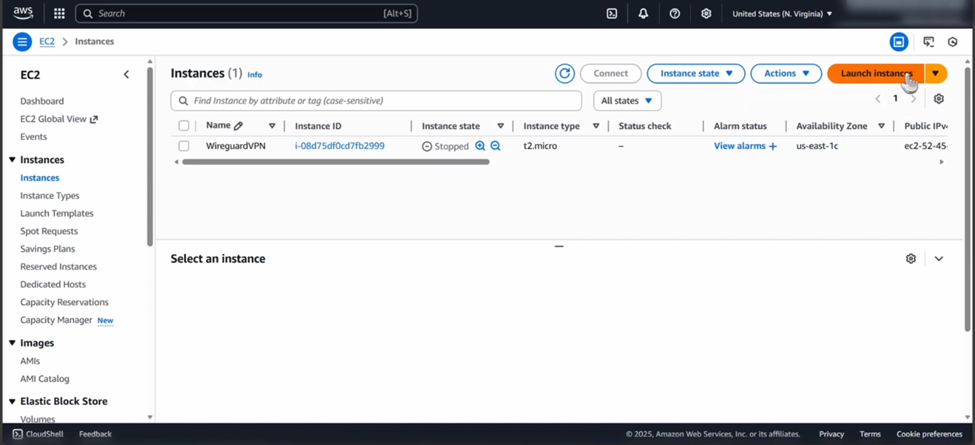975x445 pixels.
Task: Edit the Name column pencil icon
Action: [x=238, y=126]
